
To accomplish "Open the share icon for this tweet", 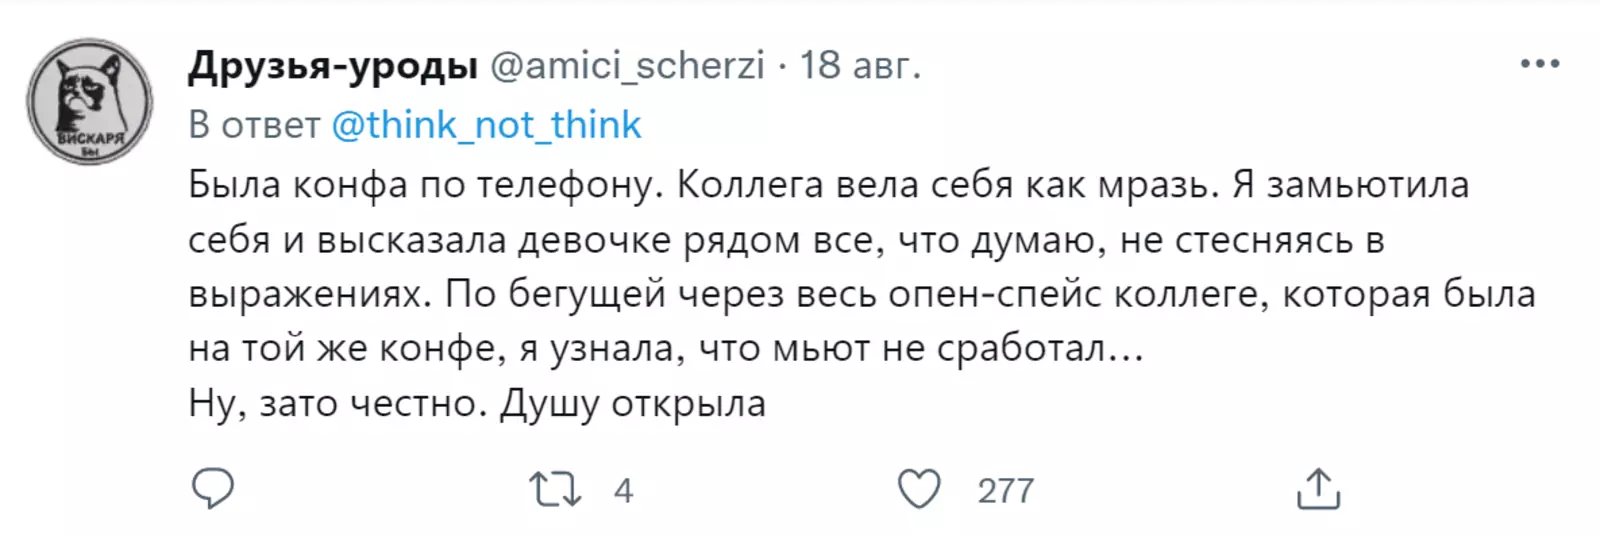I will [x=1318, y=489].
